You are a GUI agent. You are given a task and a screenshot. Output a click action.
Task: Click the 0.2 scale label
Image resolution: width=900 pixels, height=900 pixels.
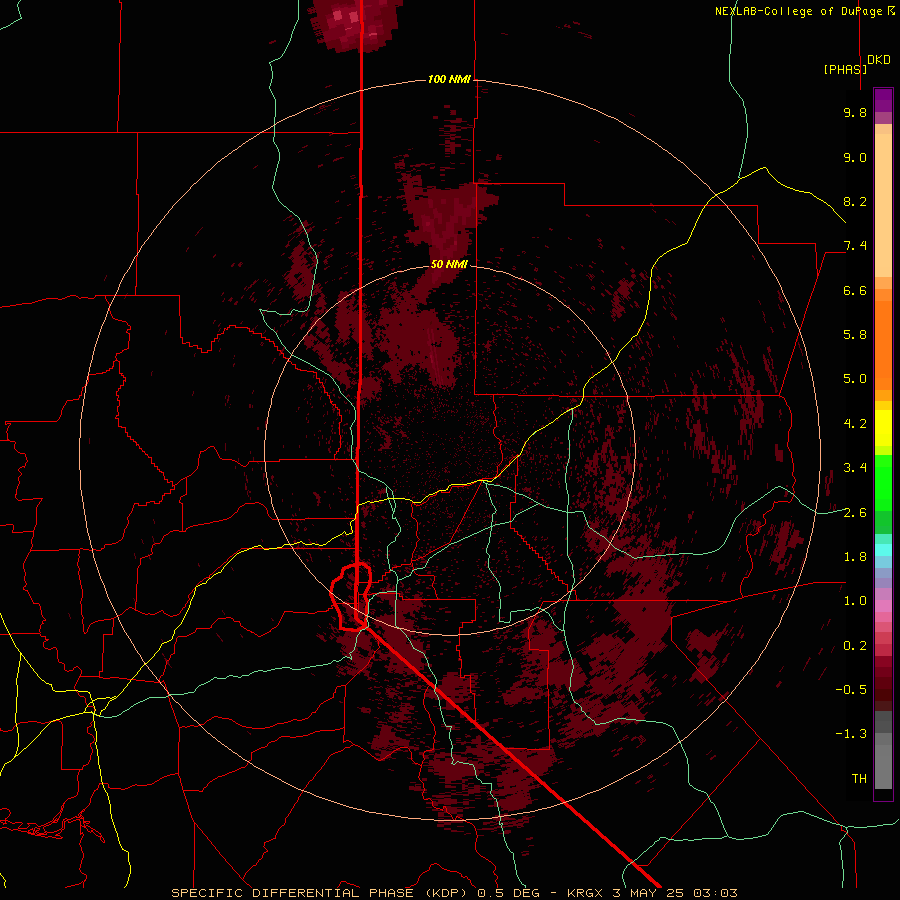coord(855,646)
